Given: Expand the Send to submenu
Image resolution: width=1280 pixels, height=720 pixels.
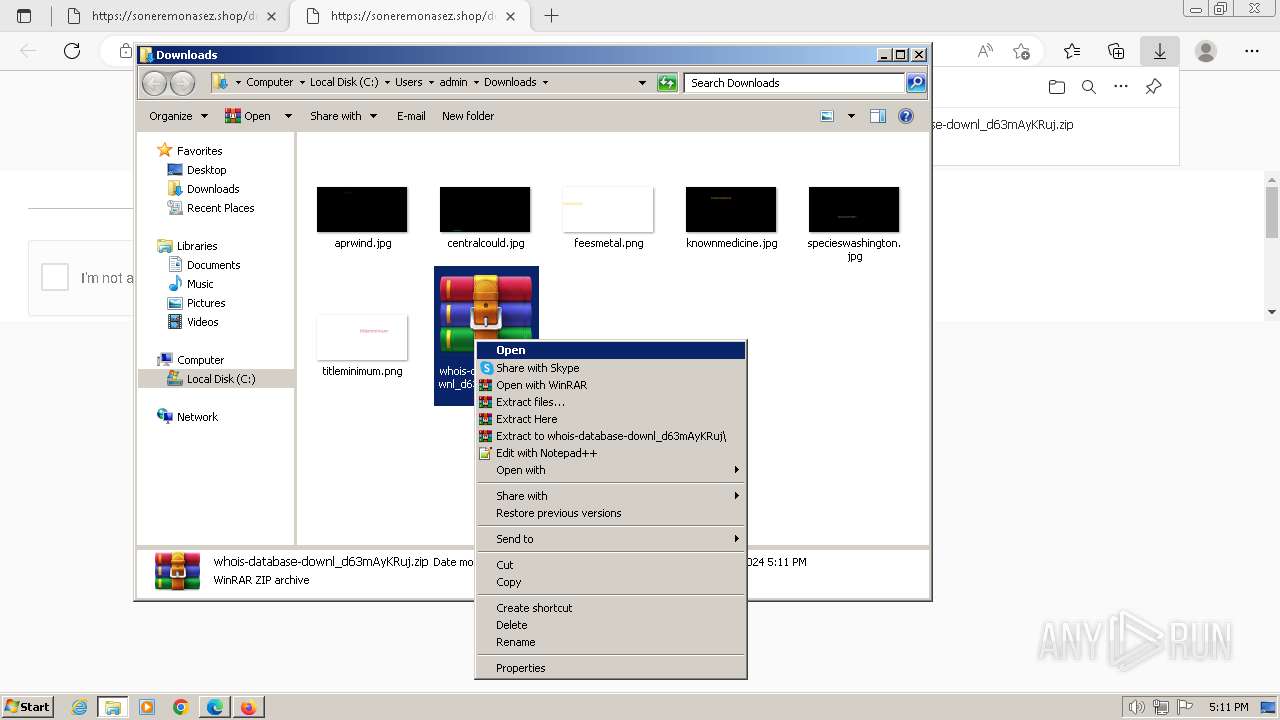Looking at the screenshot, I should [610, 539].
